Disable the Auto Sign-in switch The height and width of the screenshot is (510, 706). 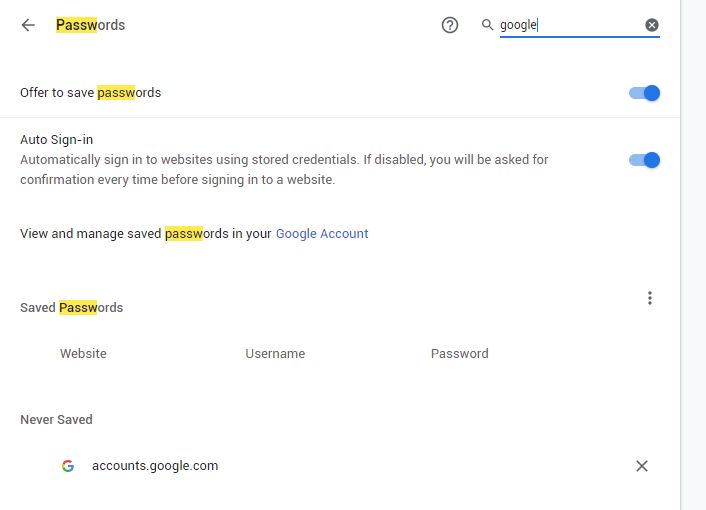644,160
